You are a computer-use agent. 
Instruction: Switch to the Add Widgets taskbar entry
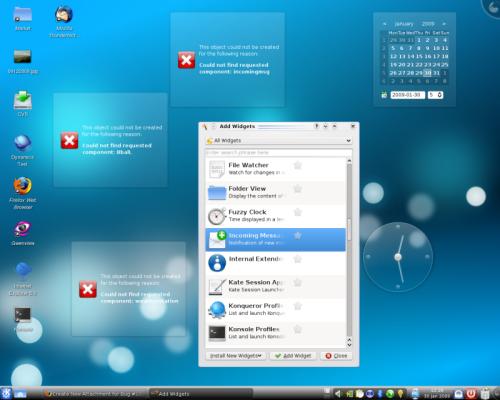coord(200,394)
